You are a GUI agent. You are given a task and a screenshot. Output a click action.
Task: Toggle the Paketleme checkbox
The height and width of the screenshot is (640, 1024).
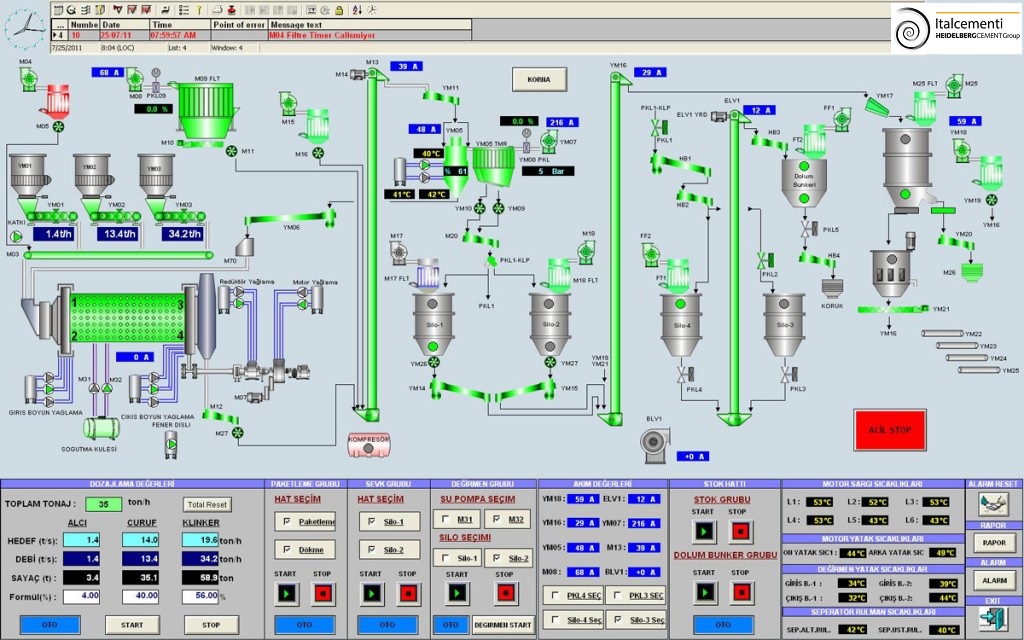288,521
